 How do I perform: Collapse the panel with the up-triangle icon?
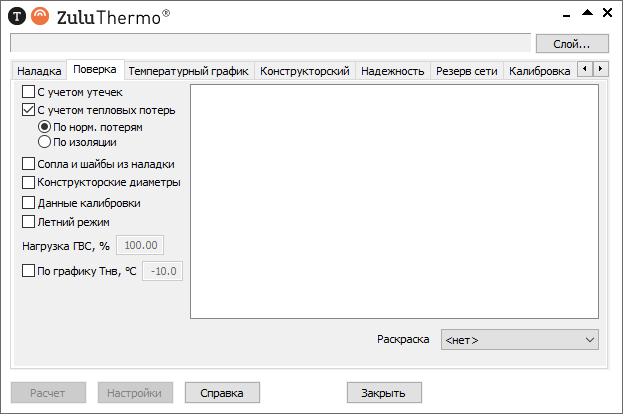588,12
